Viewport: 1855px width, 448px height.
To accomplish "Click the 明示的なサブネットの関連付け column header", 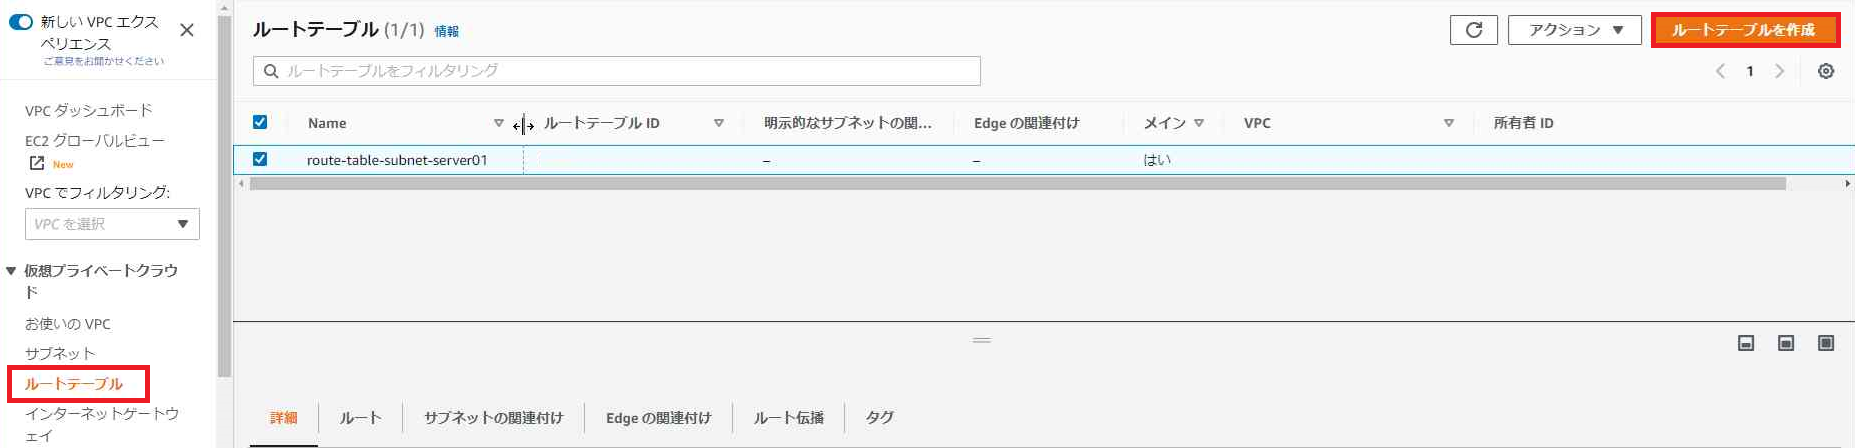I will 848,123.
